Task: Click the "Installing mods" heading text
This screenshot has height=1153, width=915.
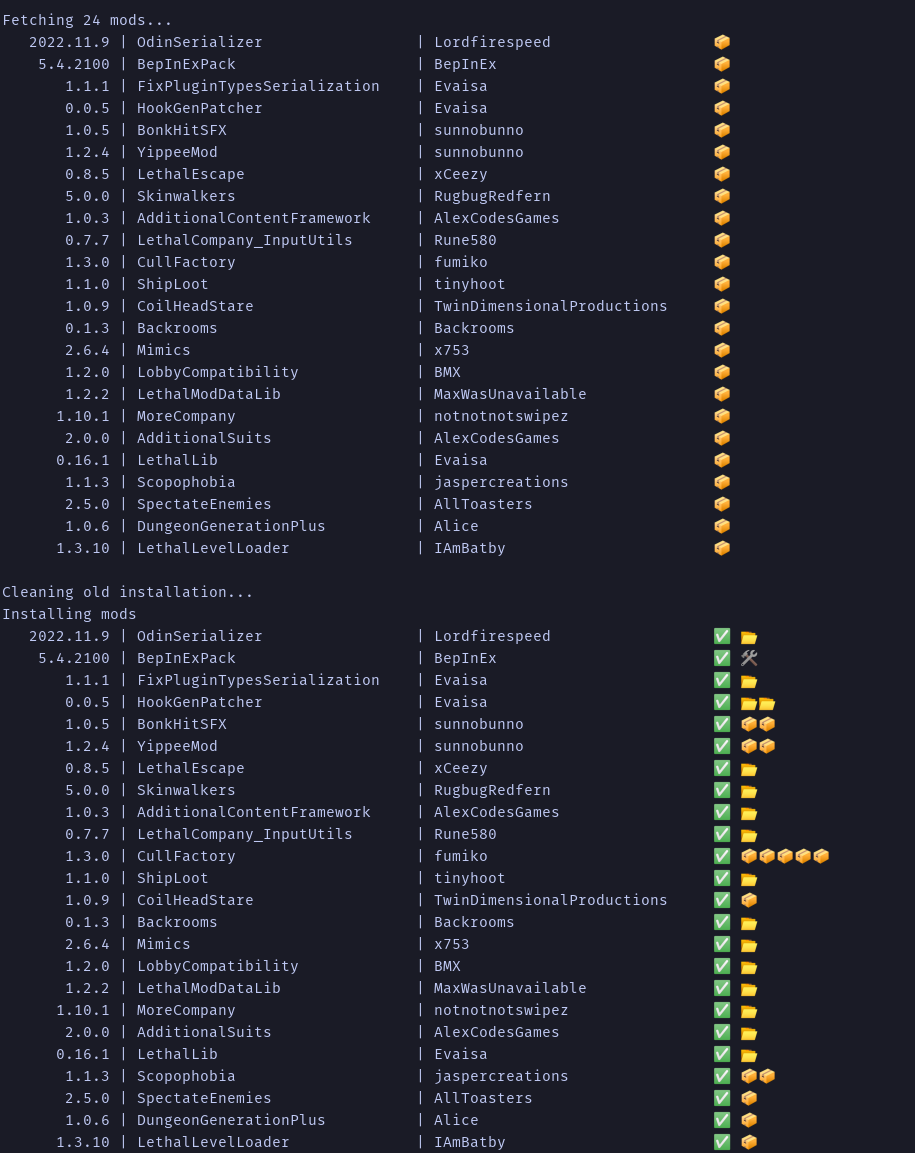Action: 69,614
